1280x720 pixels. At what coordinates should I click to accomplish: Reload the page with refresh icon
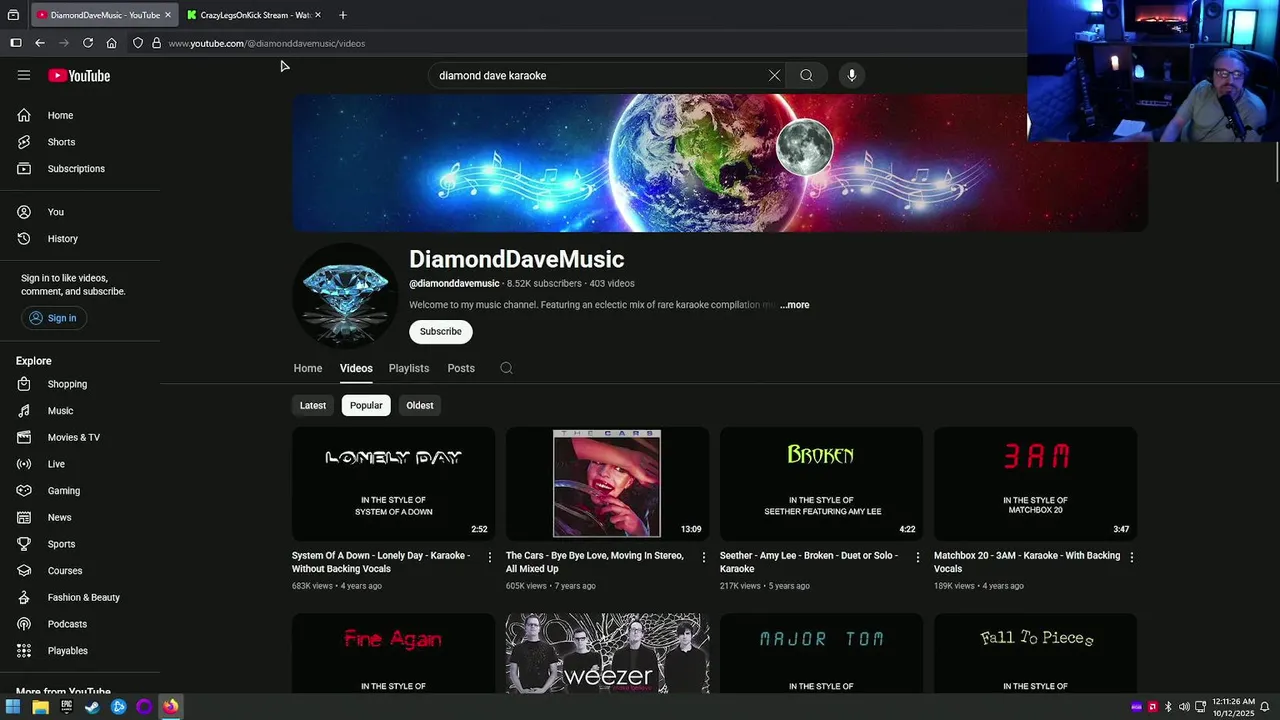tap(88, 43)
